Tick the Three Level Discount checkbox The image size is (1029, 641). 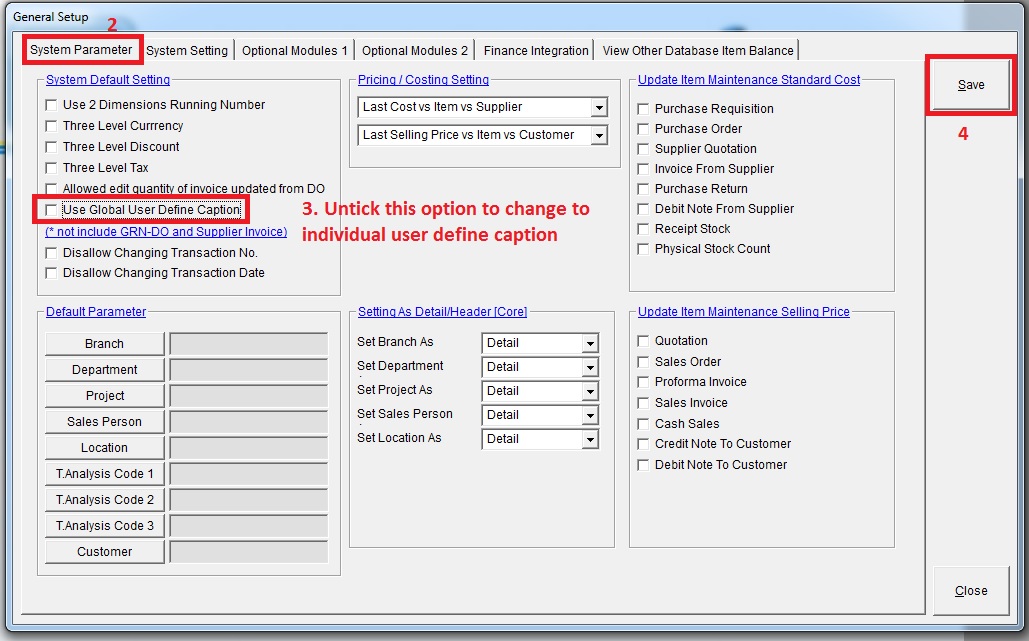tap(51, 147)
